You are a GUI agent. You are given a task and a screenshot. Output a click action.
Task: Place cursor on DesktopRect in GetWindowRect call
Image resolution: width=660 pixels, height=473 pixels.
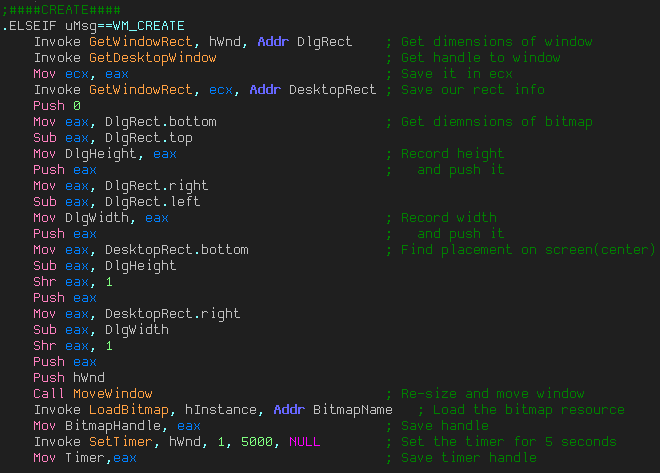click(x=333, y=90)
